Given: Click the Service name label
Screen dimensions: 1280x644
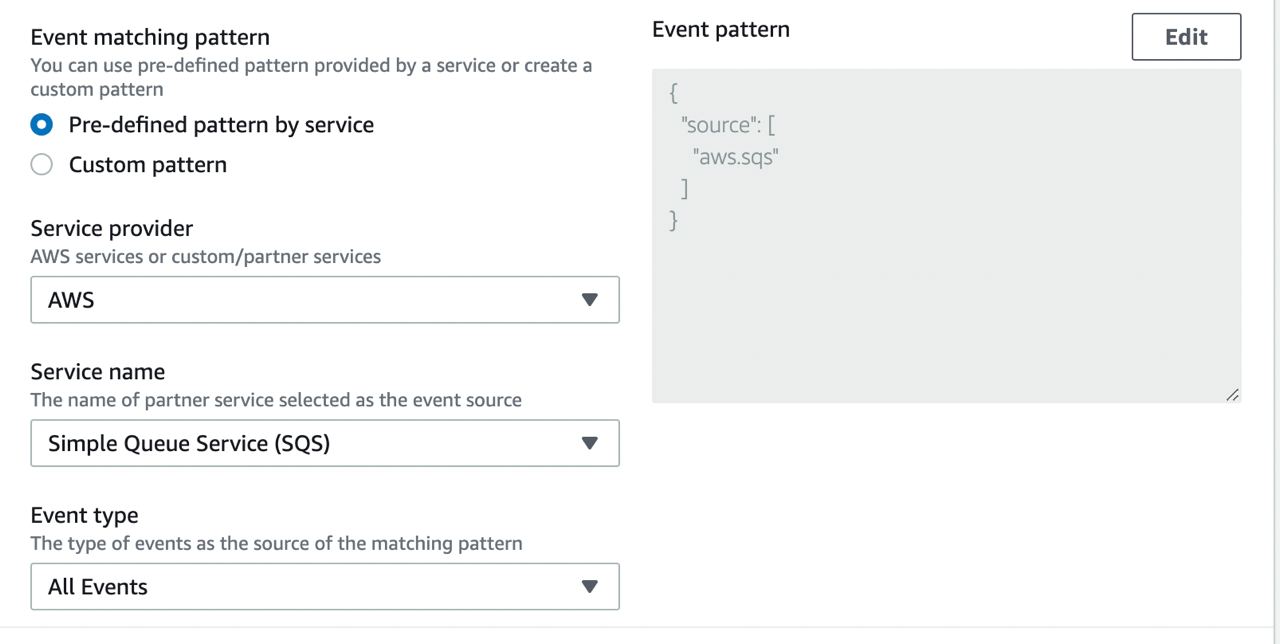Looking at the screenshot, I should [98, 371].
